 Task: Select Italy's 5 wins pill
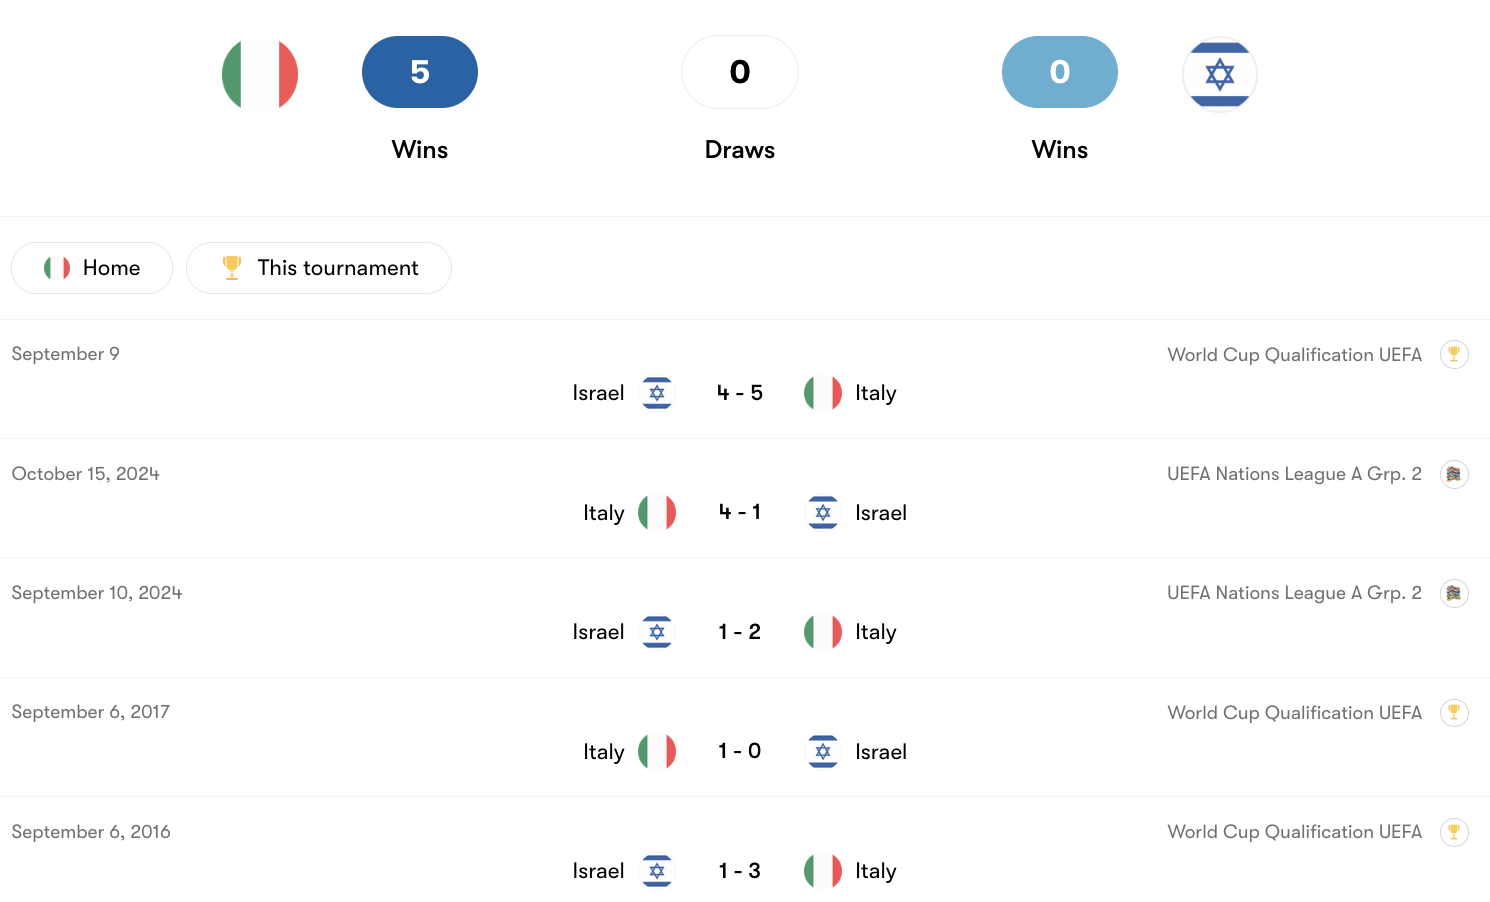coord(420,72)
